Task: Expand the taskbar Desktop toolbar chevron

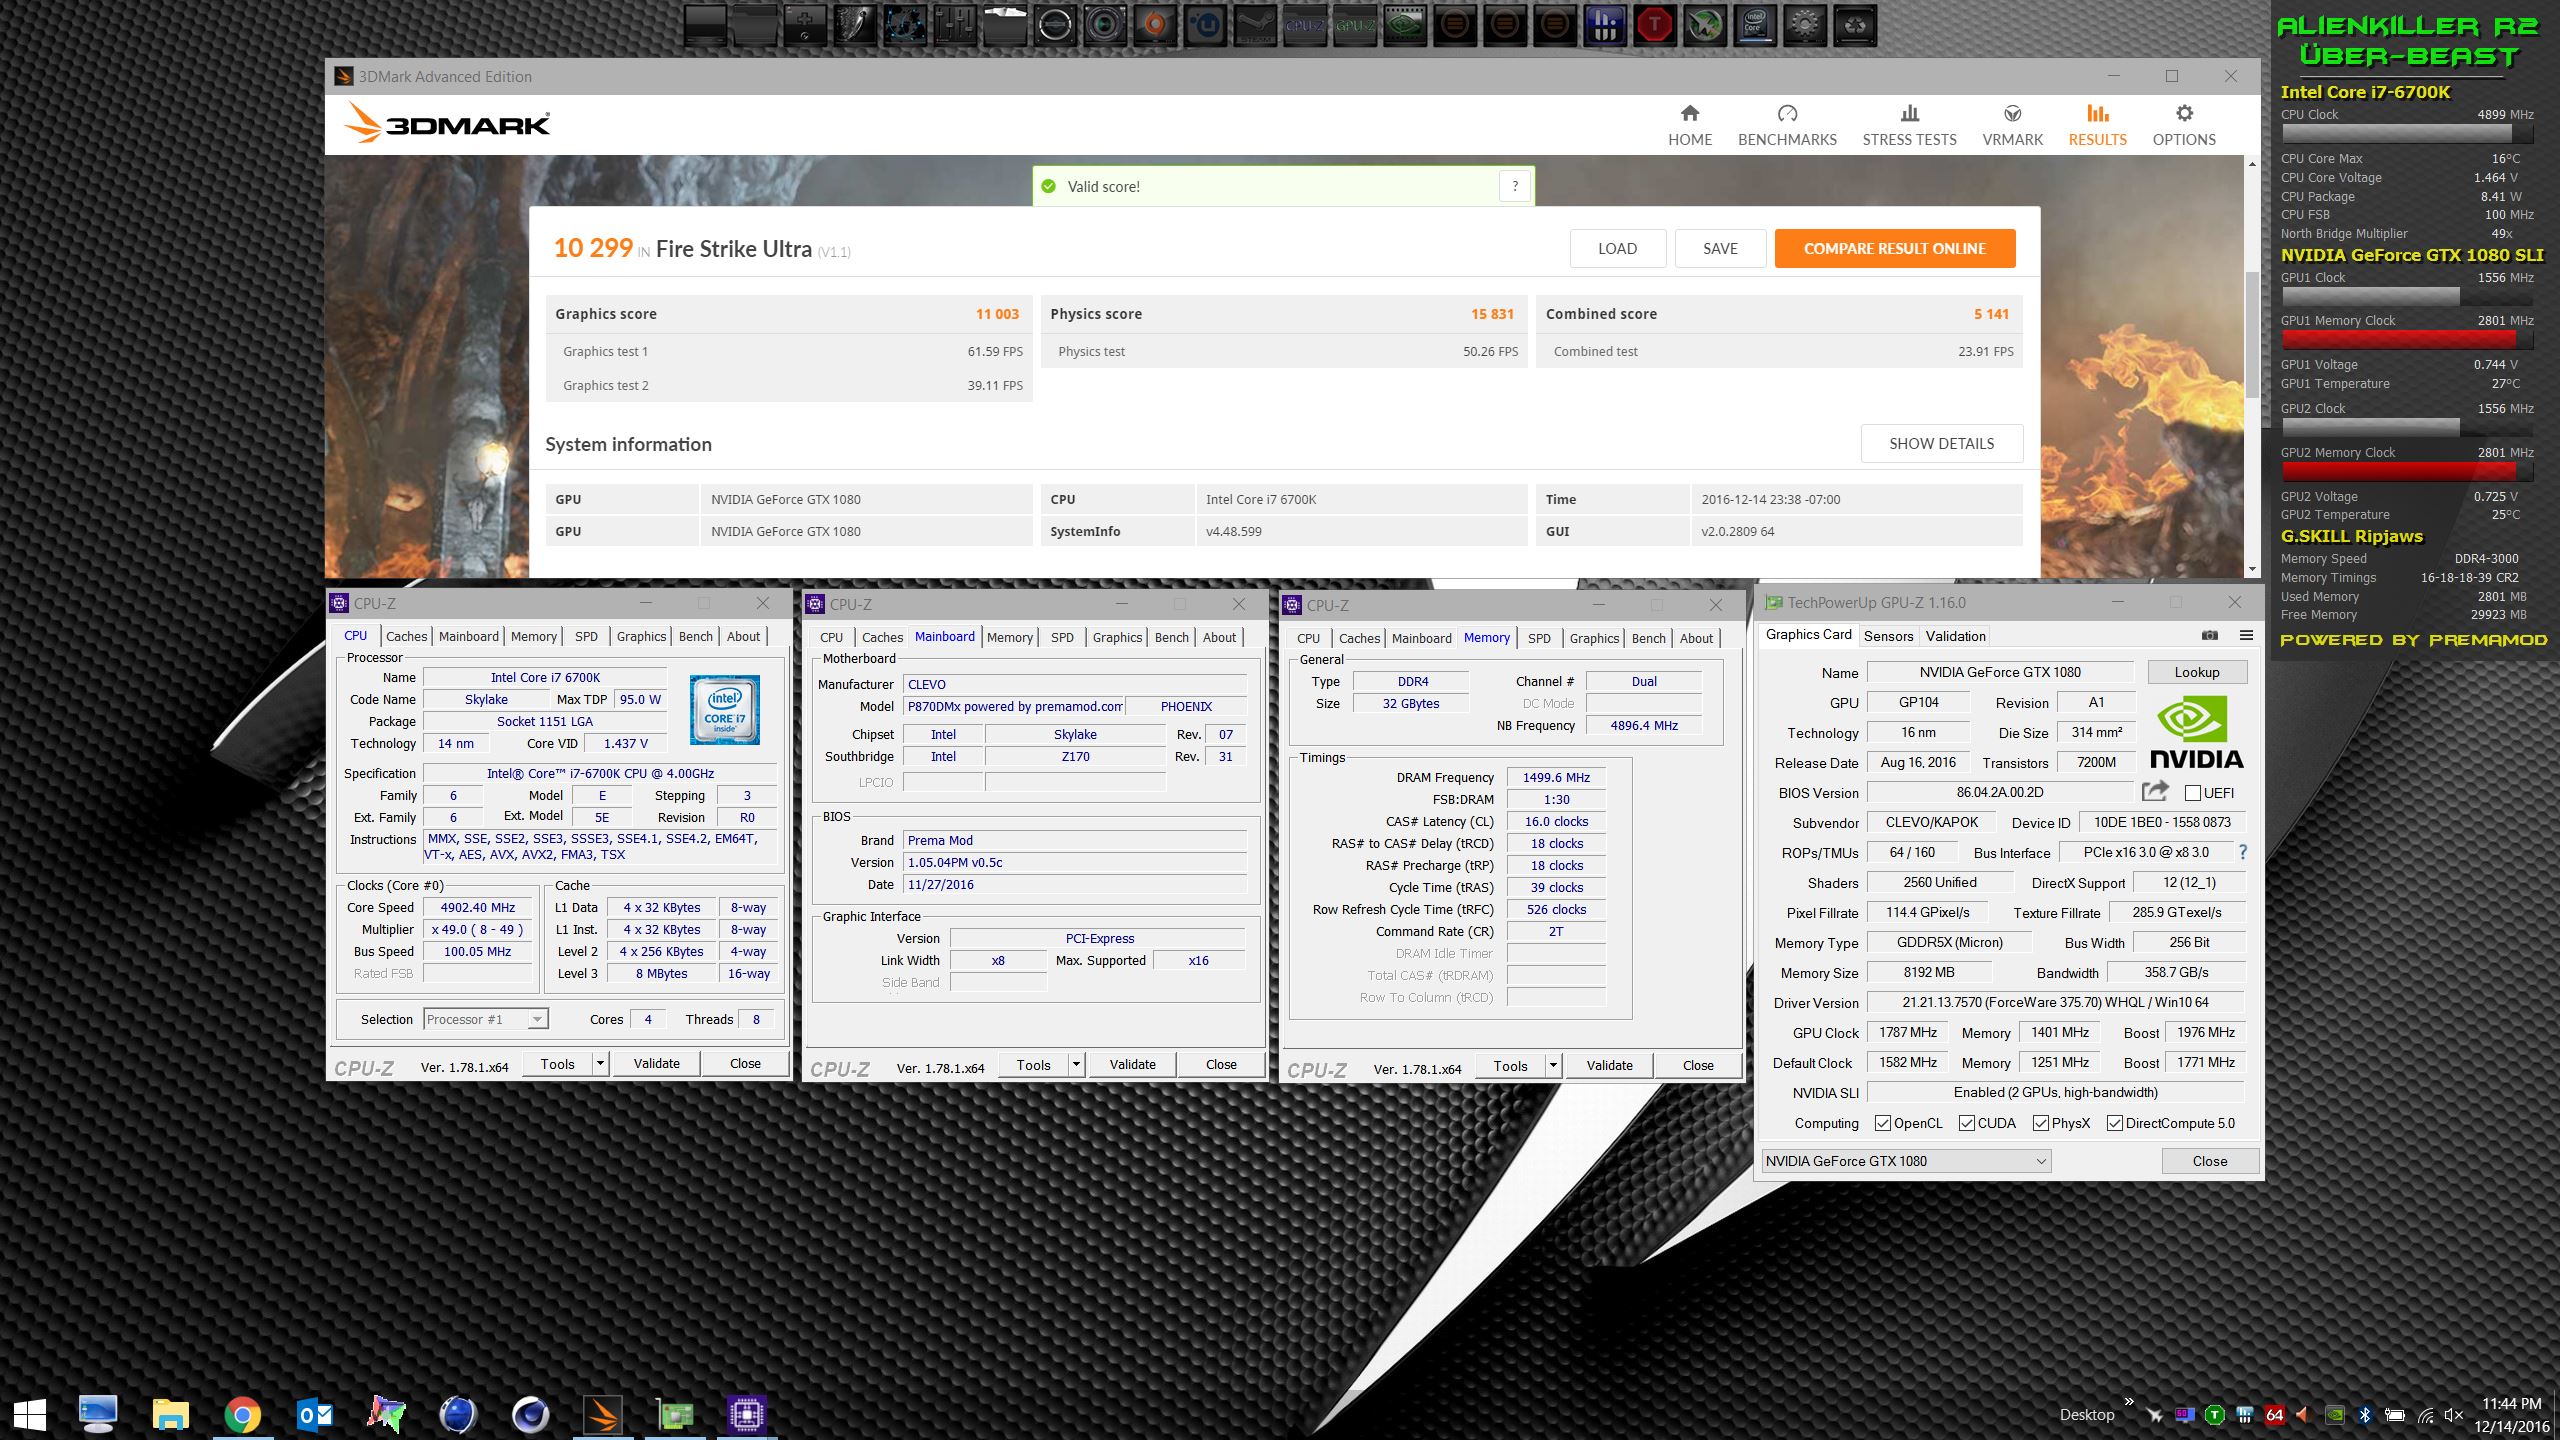Action: tap(2129, 1402)
